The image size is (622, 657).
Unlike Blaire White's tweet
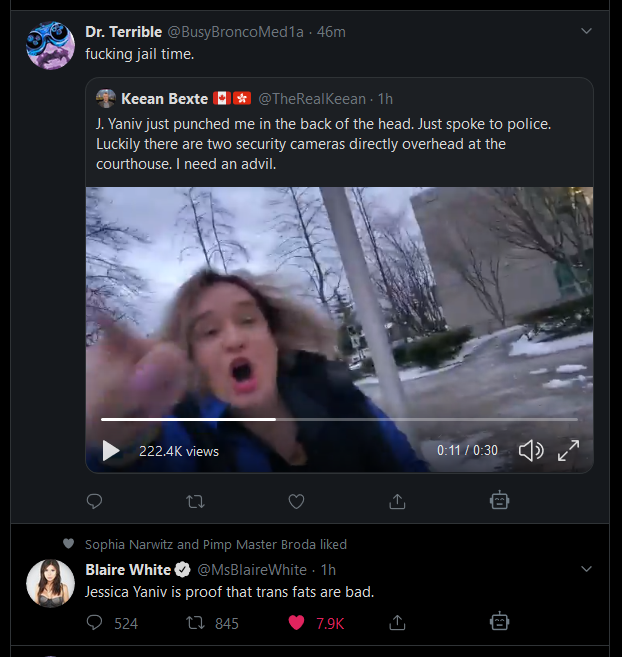pos(296,623)
